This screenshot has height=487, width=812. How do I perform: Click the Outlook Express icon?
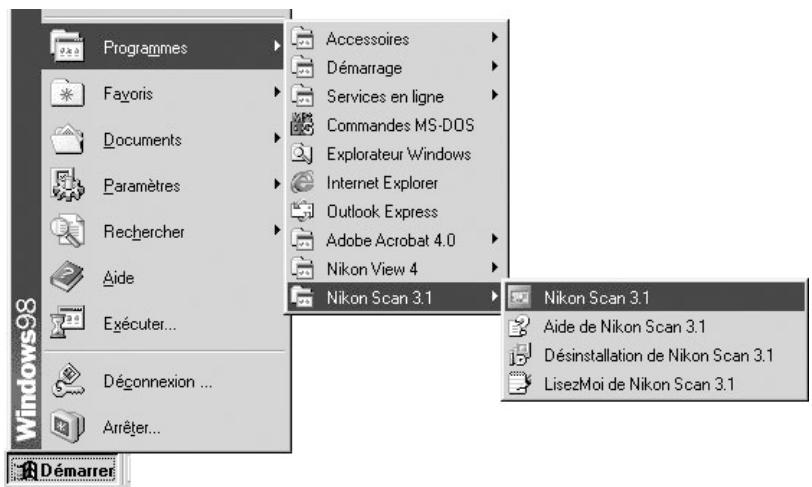302,211
